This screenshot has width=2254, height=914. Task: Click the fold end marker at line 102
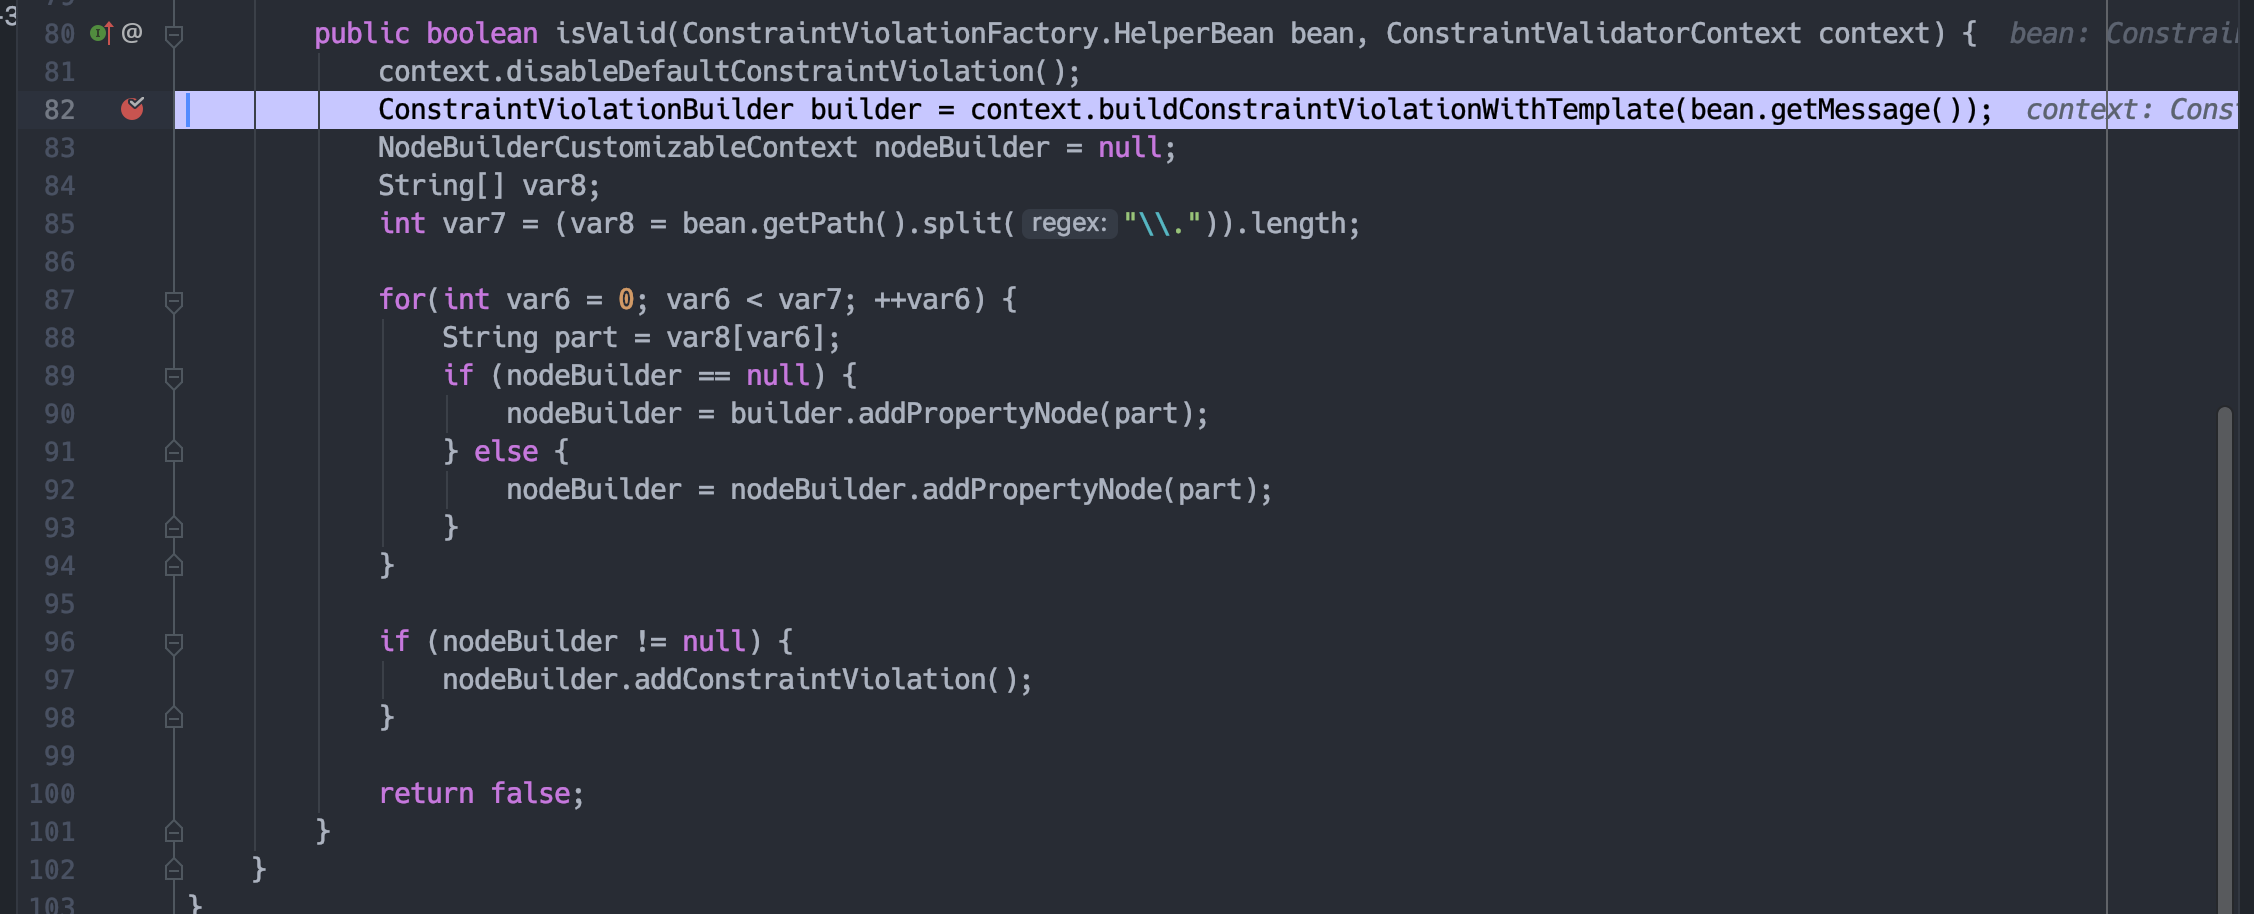click(x=174, y=869)
